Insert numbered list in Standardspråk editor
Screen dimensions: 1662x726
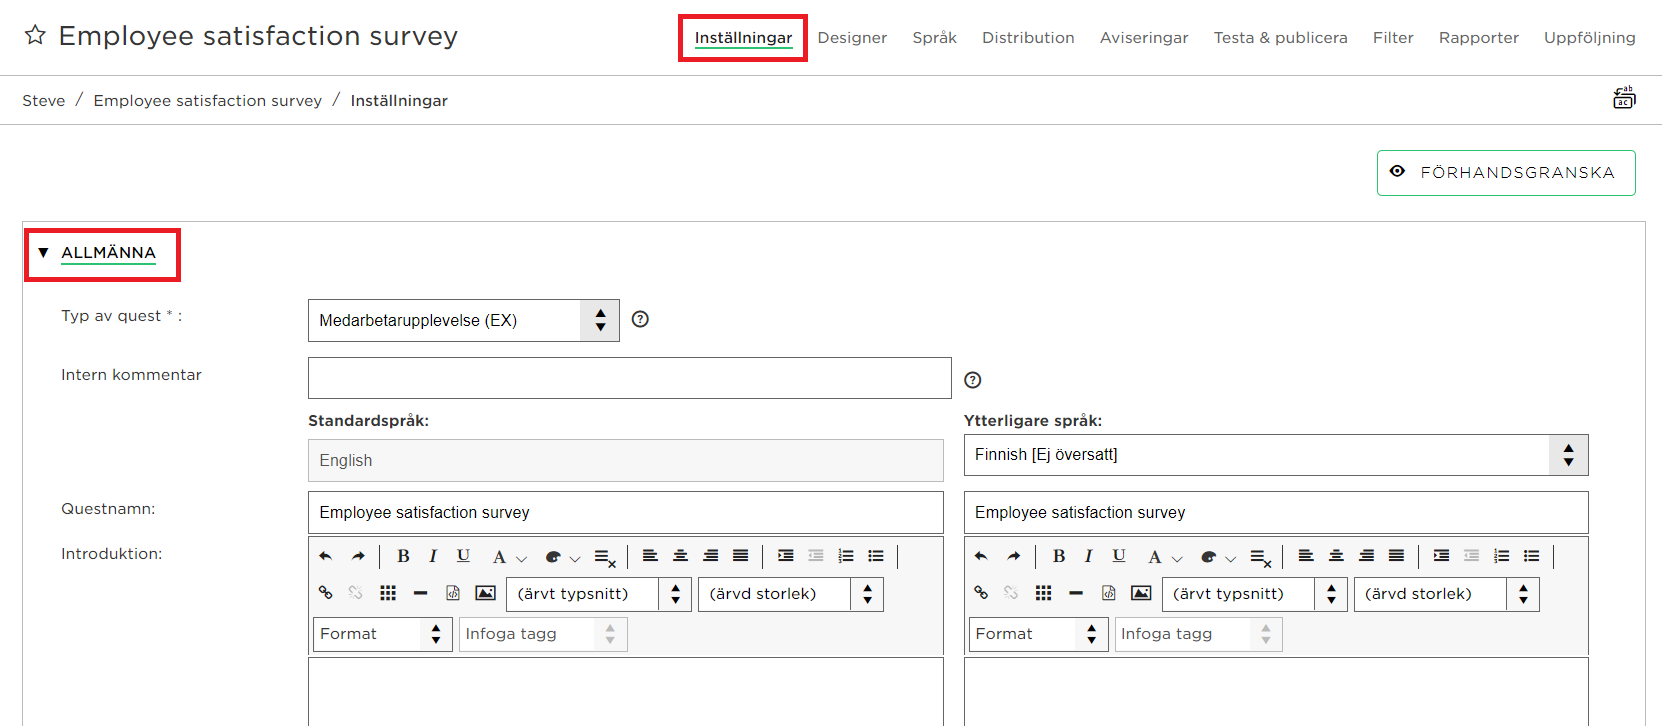tap(846, 556)
